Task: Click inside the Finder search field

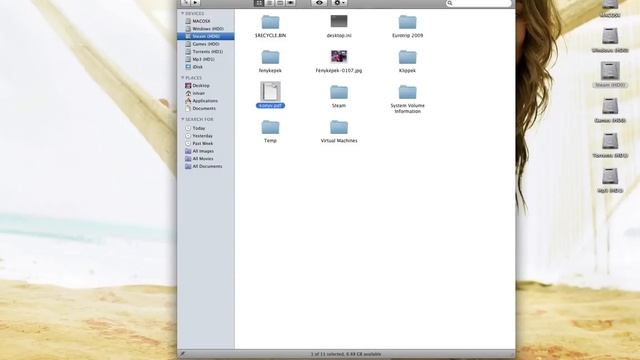Action: coord(478,3)
